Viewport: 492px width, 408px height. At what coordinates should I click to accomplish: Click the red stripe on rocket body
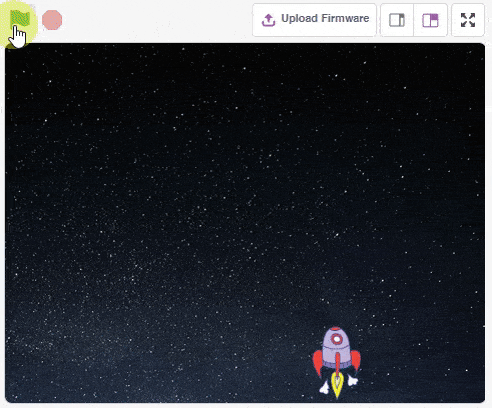tap(338, 365)
